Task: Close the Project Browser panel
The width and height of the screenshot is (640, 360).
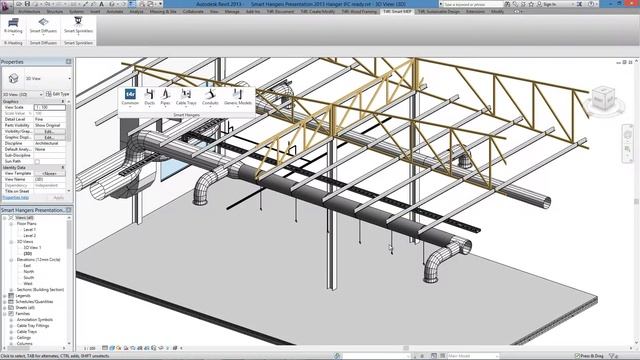Action: pyautogui.click(x=69, y=210)
